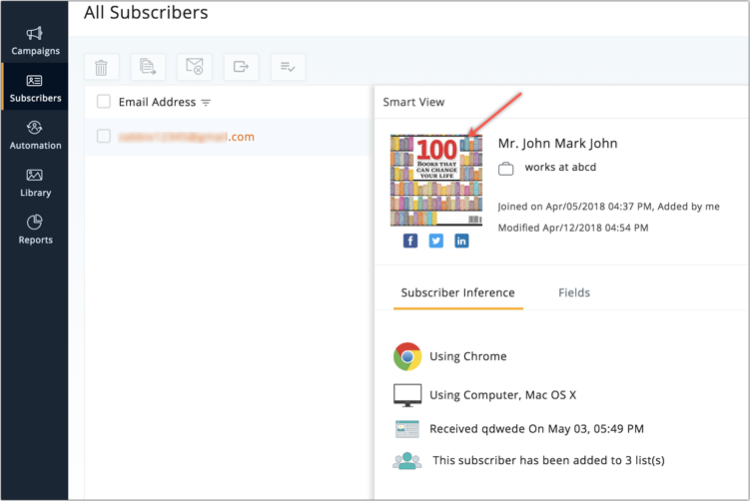Click the Using Chrome text

pos(468,356)
